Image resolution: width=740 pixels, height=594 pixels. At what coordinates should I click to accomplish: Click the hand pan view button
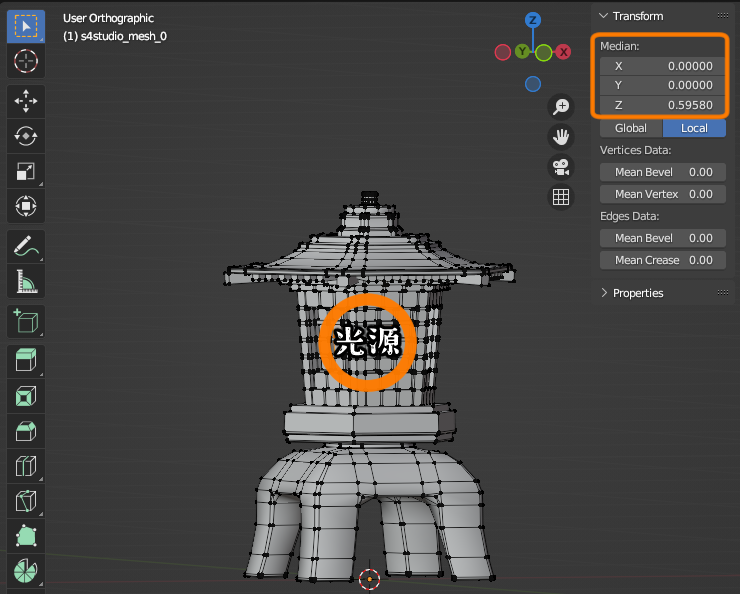pos(561,137)
